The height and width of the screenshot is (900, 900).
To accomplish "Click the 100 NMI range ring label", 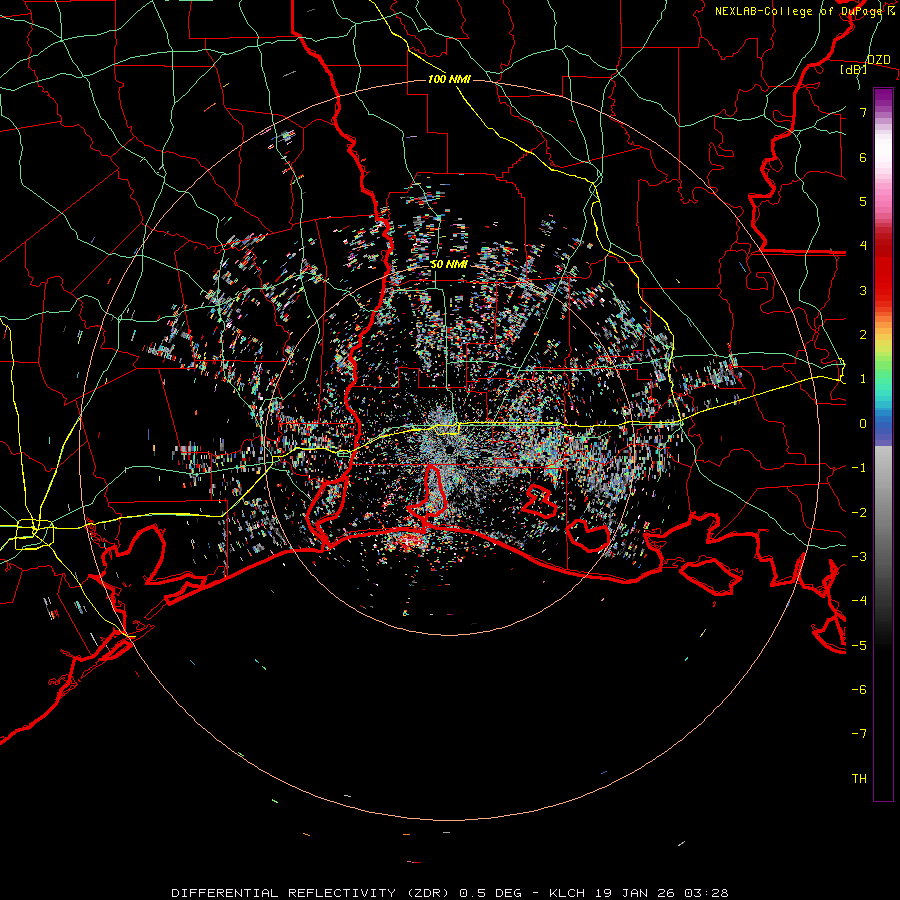I will click(449, 79).
